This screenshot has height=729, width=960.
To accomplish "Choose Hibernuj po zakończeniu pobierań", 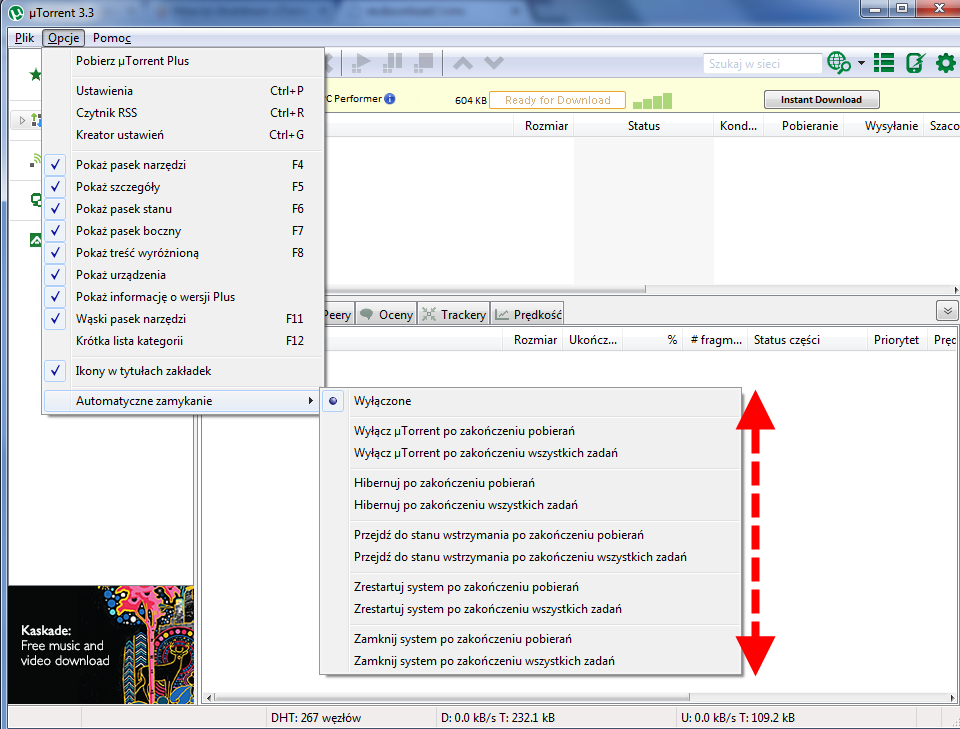I will click(531, 483).
